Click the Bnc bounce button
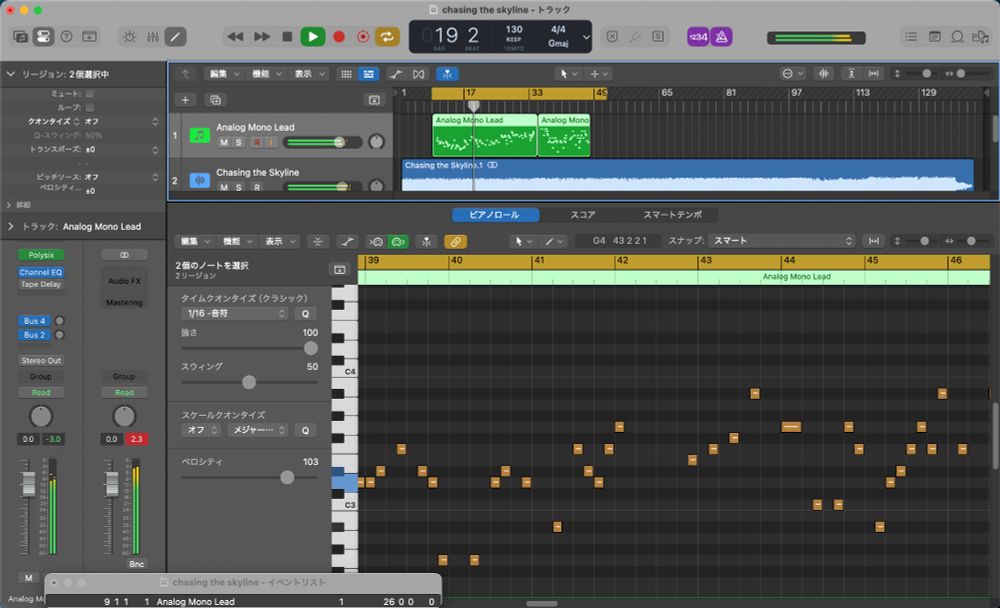This screenshot has width=1000, height=608. [136, 564]
